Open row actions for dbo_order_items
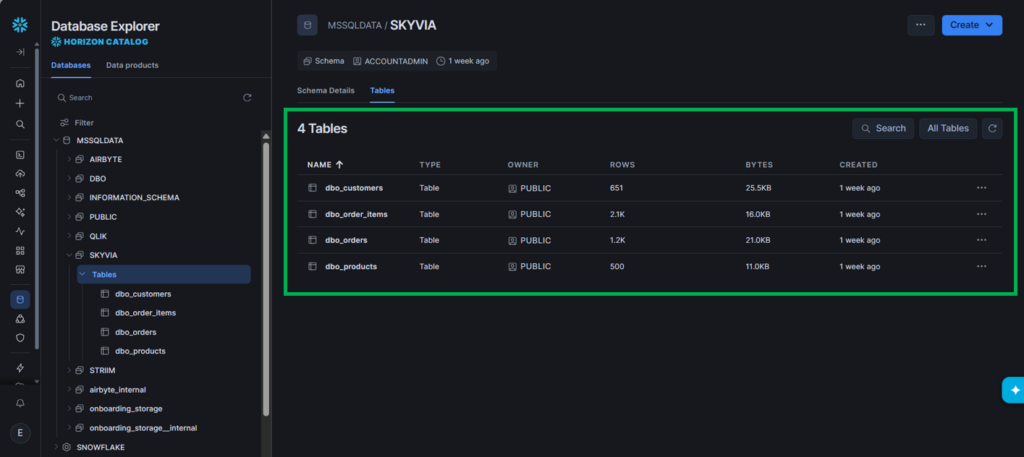The width and height of the screenshot is (1024, 457). coord(981,214)
